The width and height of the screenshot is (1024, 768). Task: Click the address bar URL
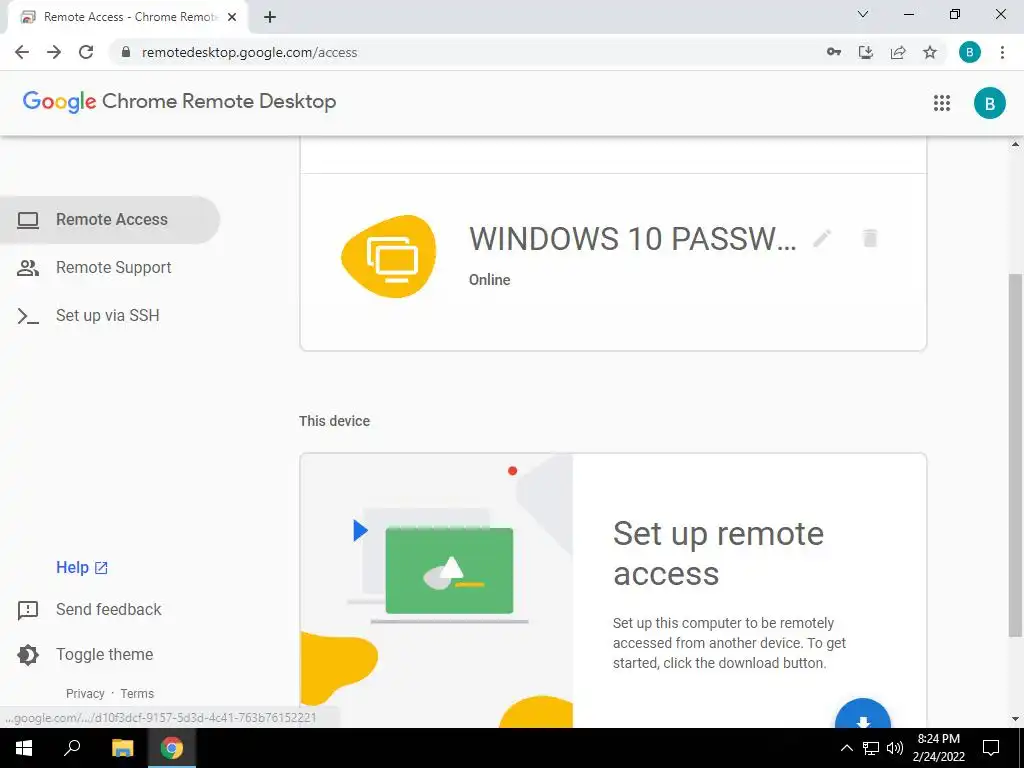click(249, 52)
